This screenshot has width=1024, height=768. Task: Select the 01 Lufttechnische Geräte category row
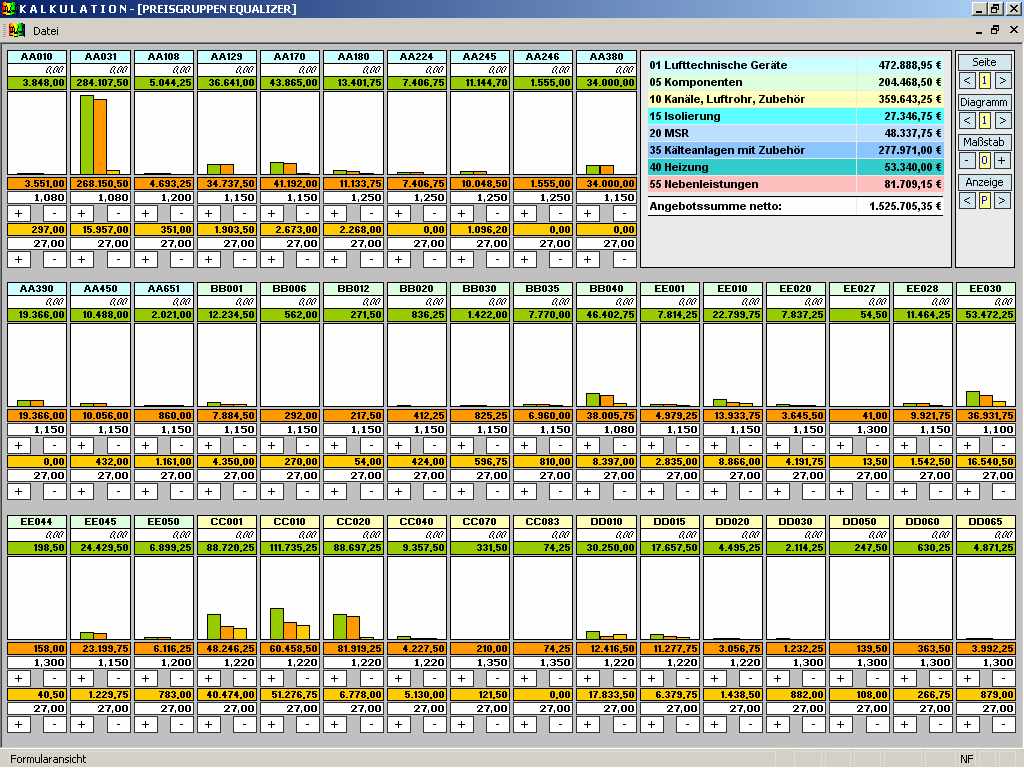tap(795, 65)
